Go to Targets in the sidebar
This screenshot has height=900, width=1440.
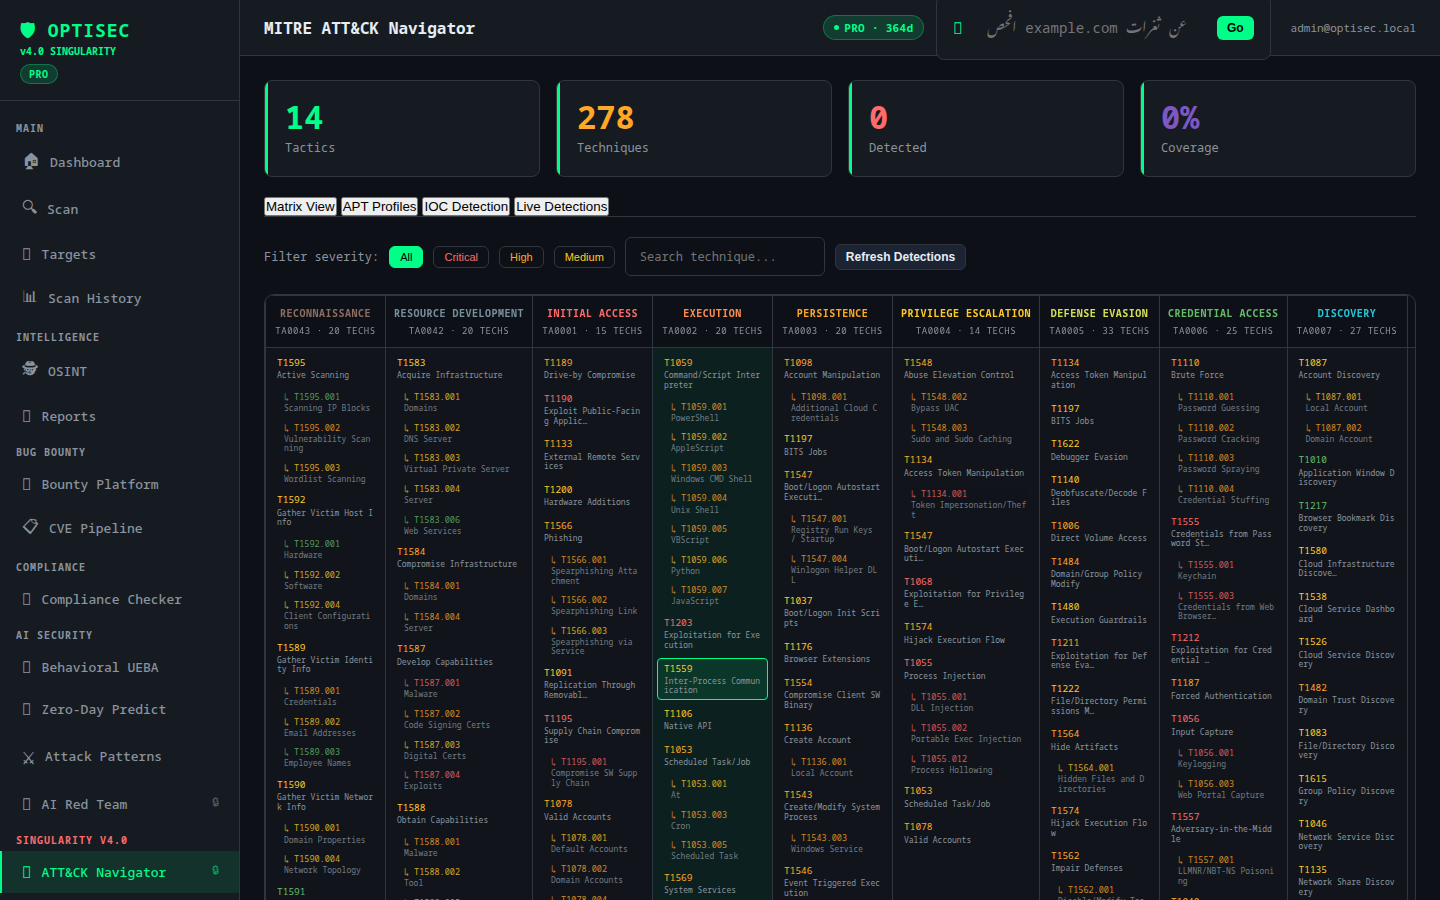coord(120,255)
